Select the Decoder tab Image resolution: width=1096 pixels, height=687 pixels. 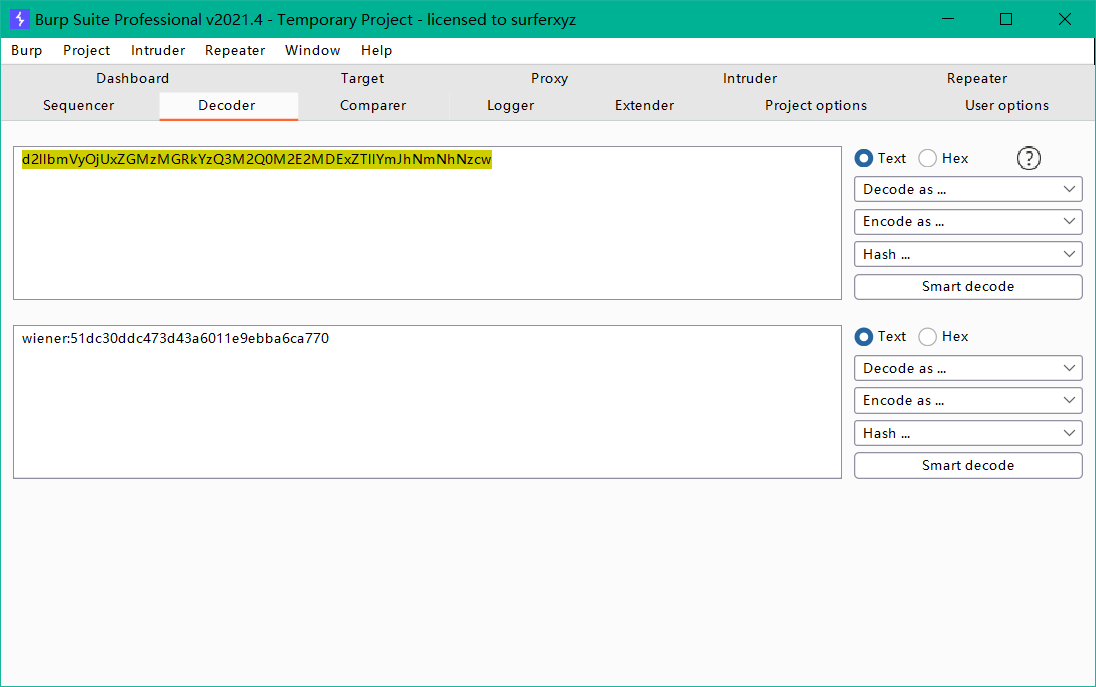pos(227,106)
